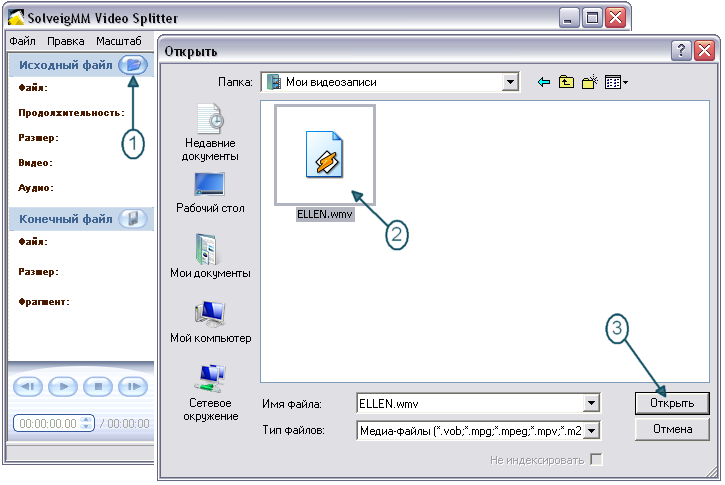Open the Масштаб menu
The image size is (725, 485).
coord(118,41)
